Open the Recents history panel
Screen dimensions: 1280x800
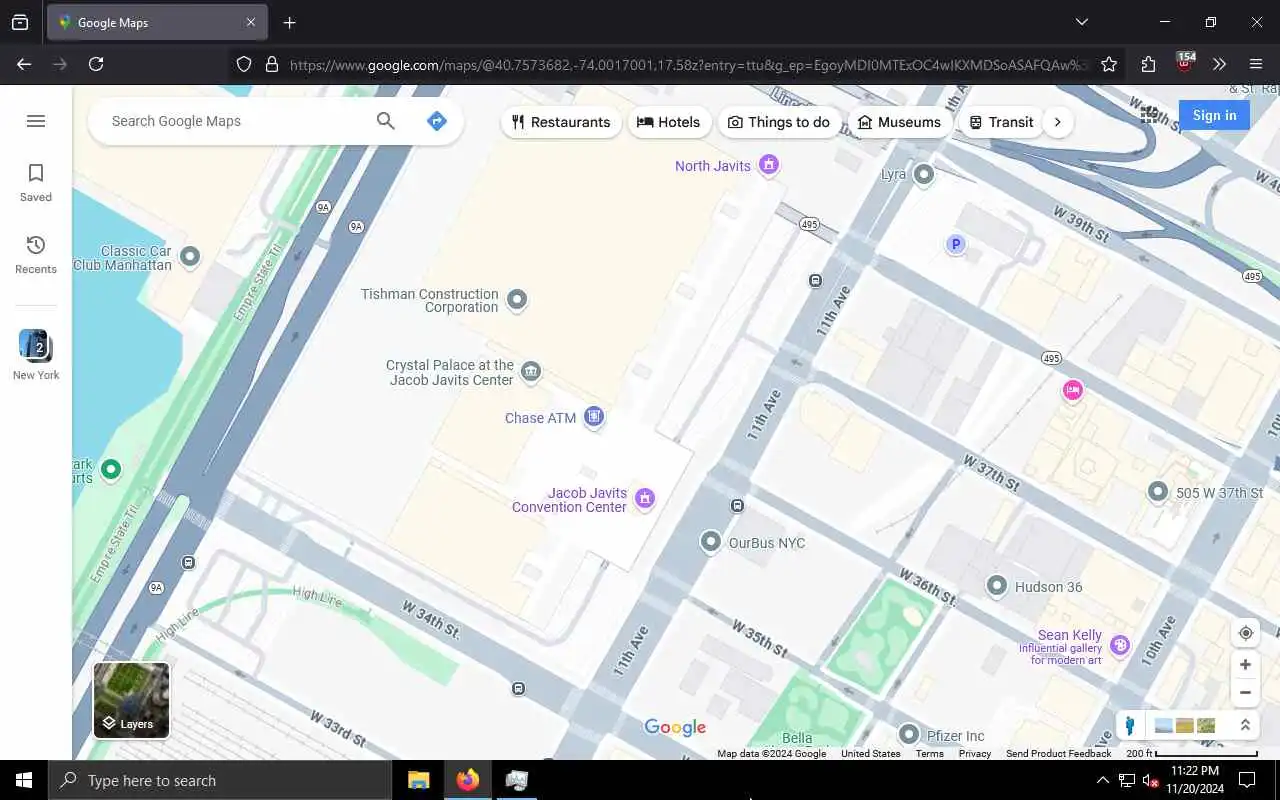pyautogui.click(x=36, y=255)
